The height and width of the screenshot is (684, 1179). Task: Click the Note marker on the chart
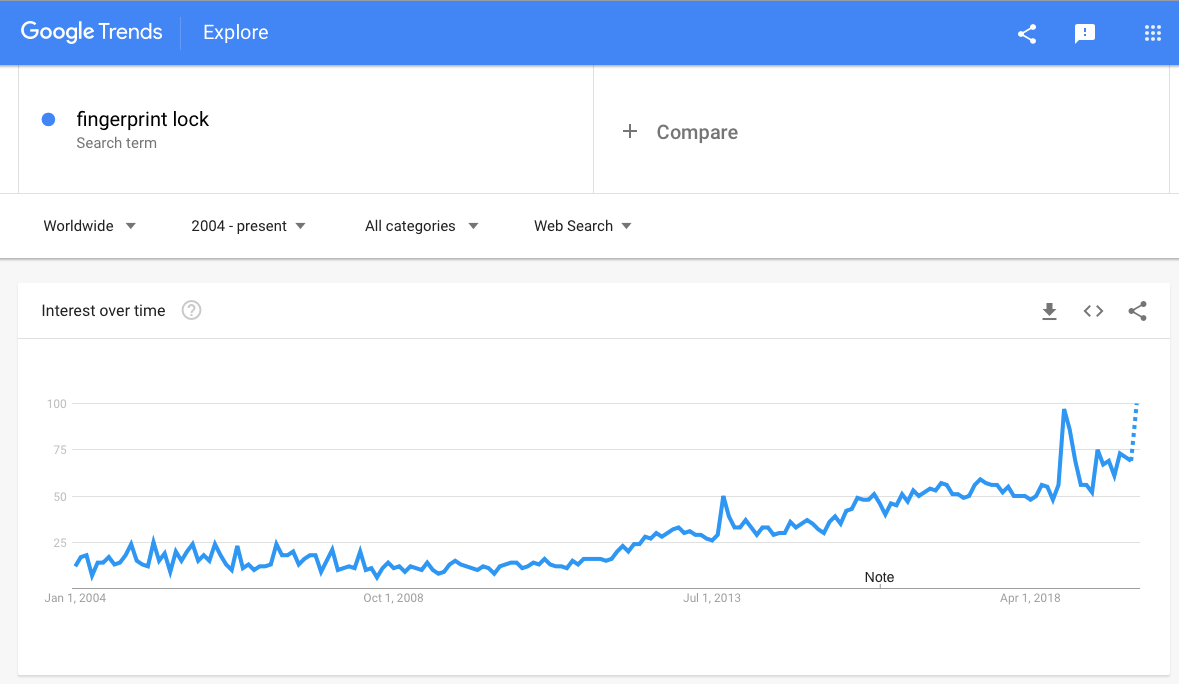pyautogui.click(x=879, y=577)
